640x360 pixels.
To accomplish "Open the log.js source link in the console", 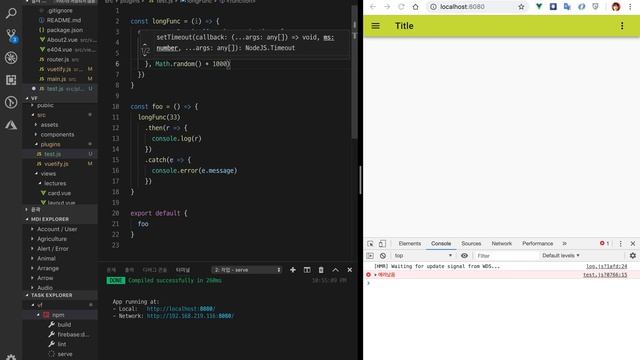I will pos(607,266).
